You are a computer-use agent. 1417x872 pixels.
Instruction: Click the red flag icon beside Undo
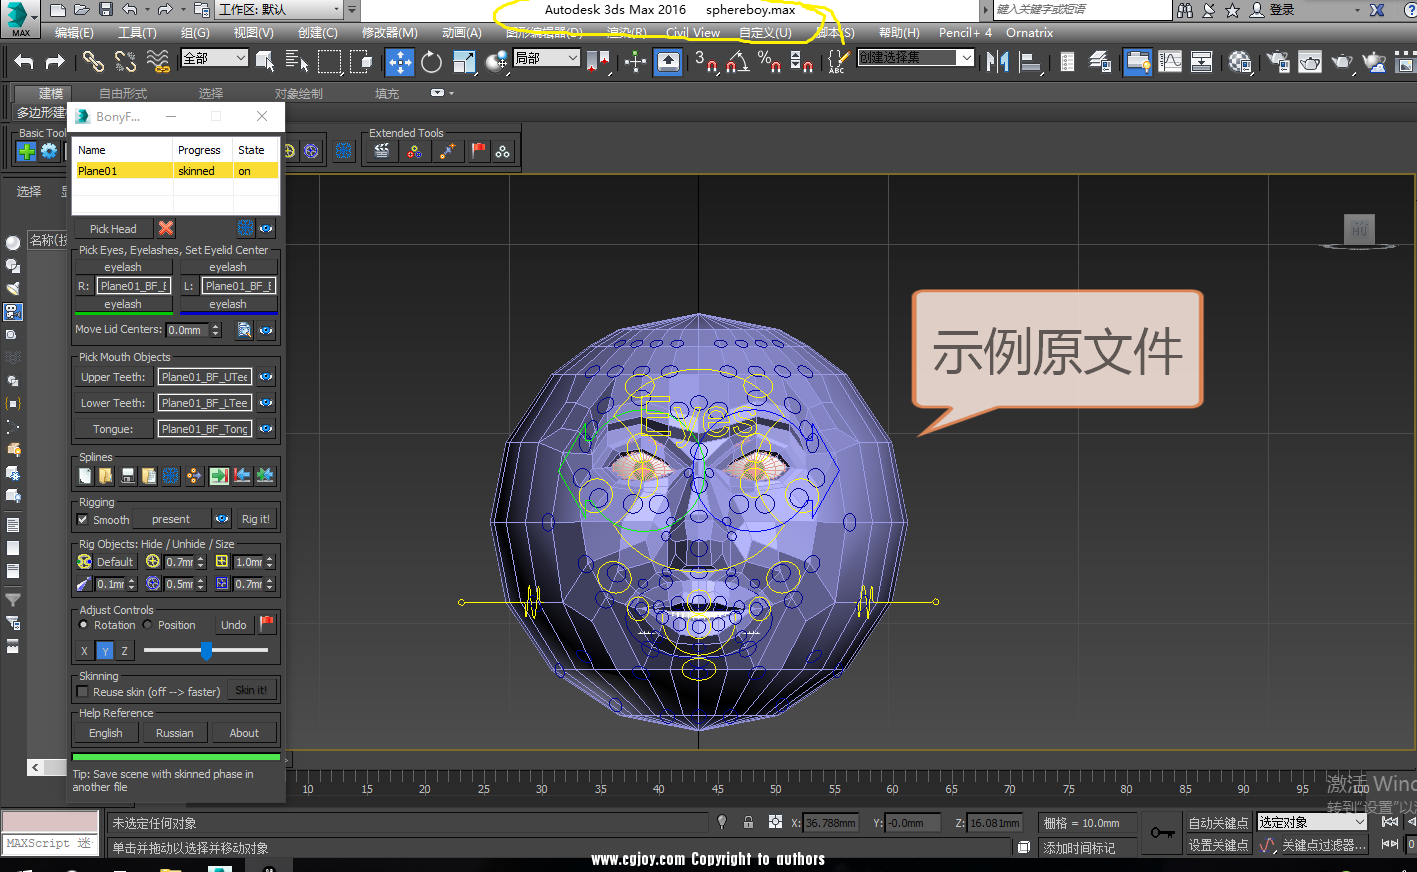pos(267,624)
